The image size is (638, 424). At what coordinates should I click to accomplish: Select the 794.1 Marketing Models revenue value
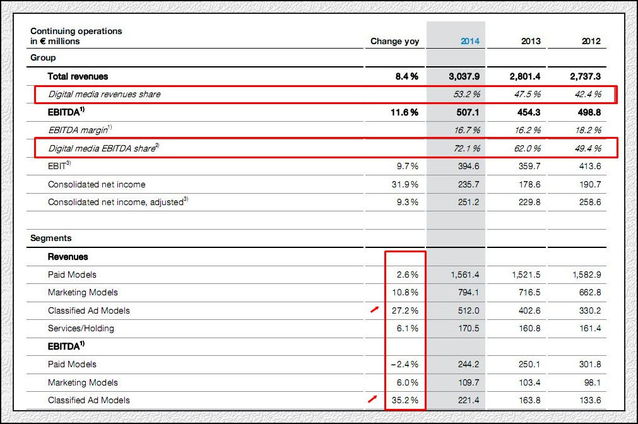click(x=465, y=292)
